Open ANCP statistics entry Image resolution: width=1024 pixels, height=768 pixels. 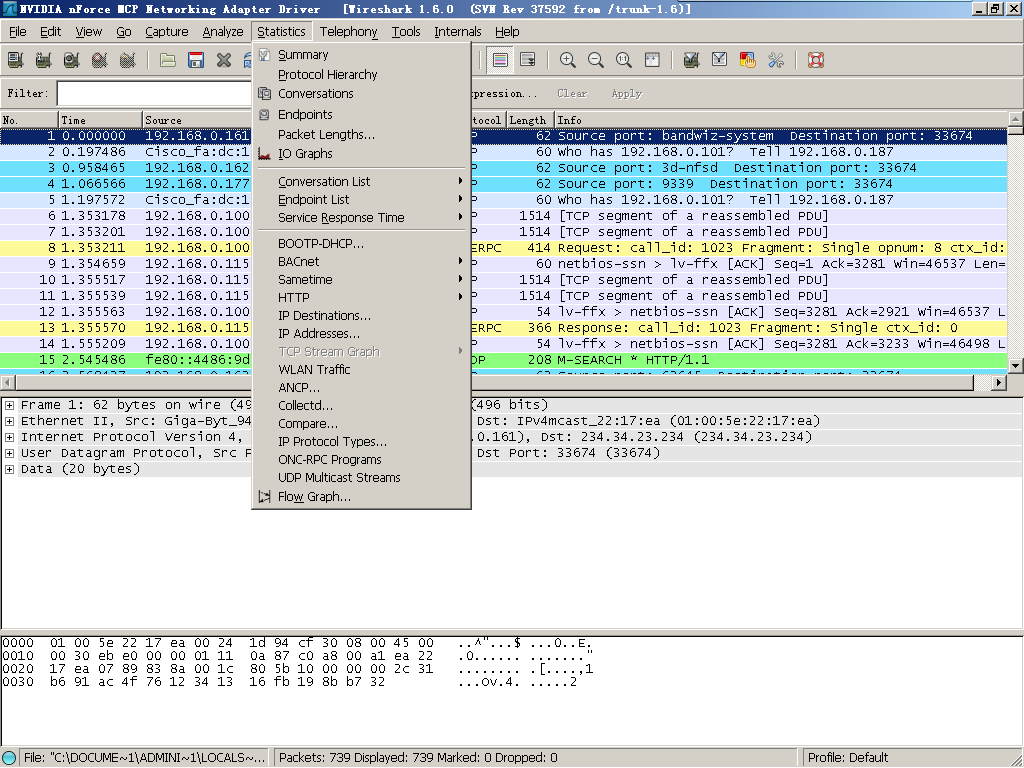361,387
